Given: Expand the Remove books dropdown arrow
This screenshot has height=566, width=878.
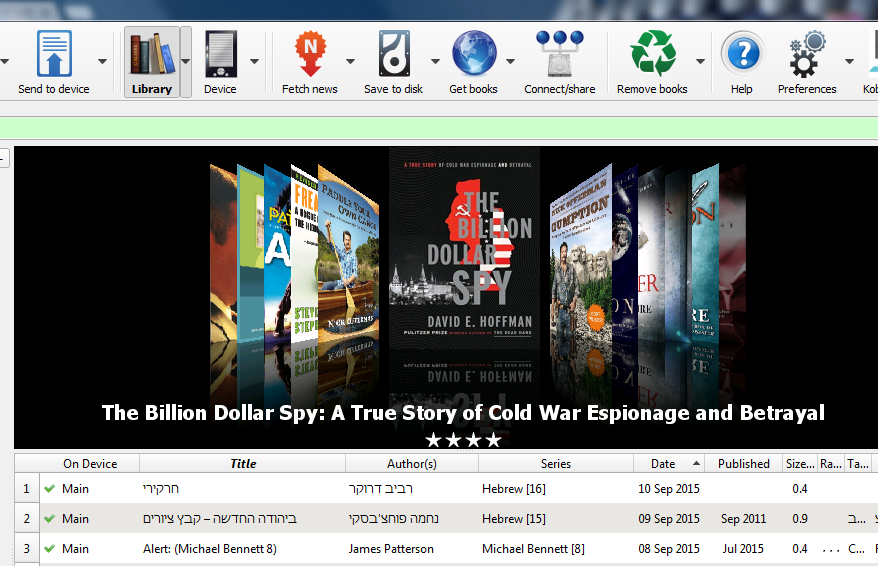Looking at the screenshot, I should pos(700,61).
